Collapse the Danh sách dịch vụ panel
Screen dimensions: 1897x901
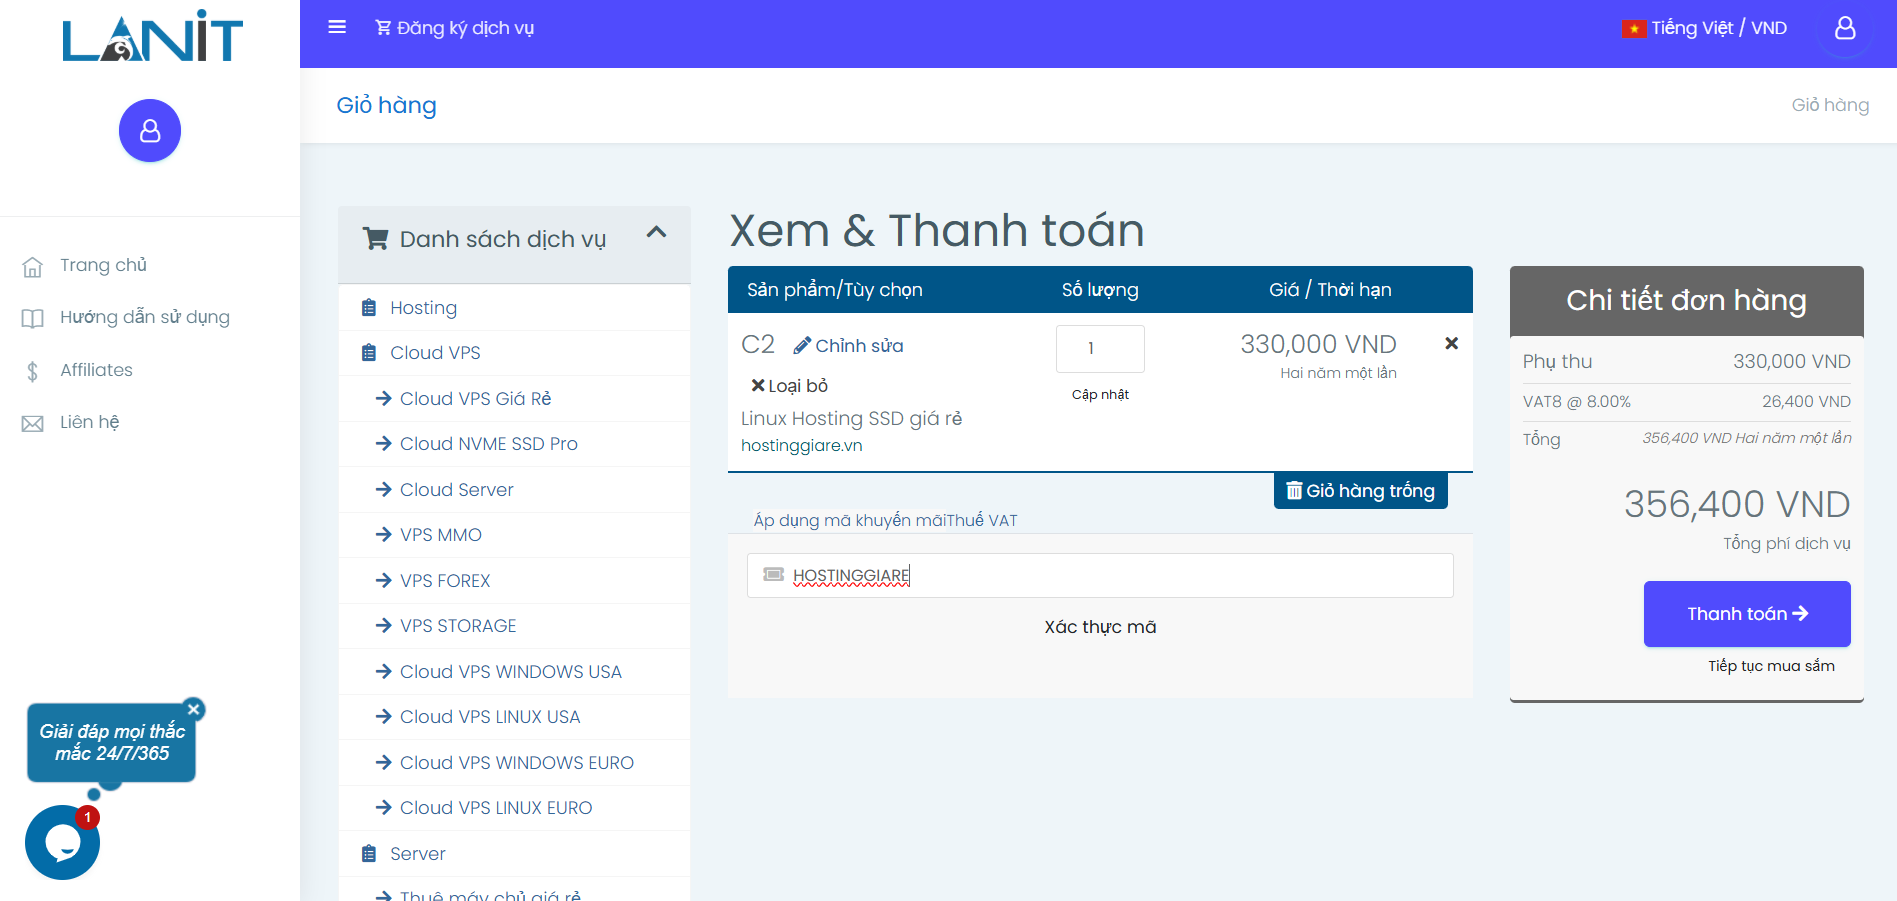pos(656,233)
